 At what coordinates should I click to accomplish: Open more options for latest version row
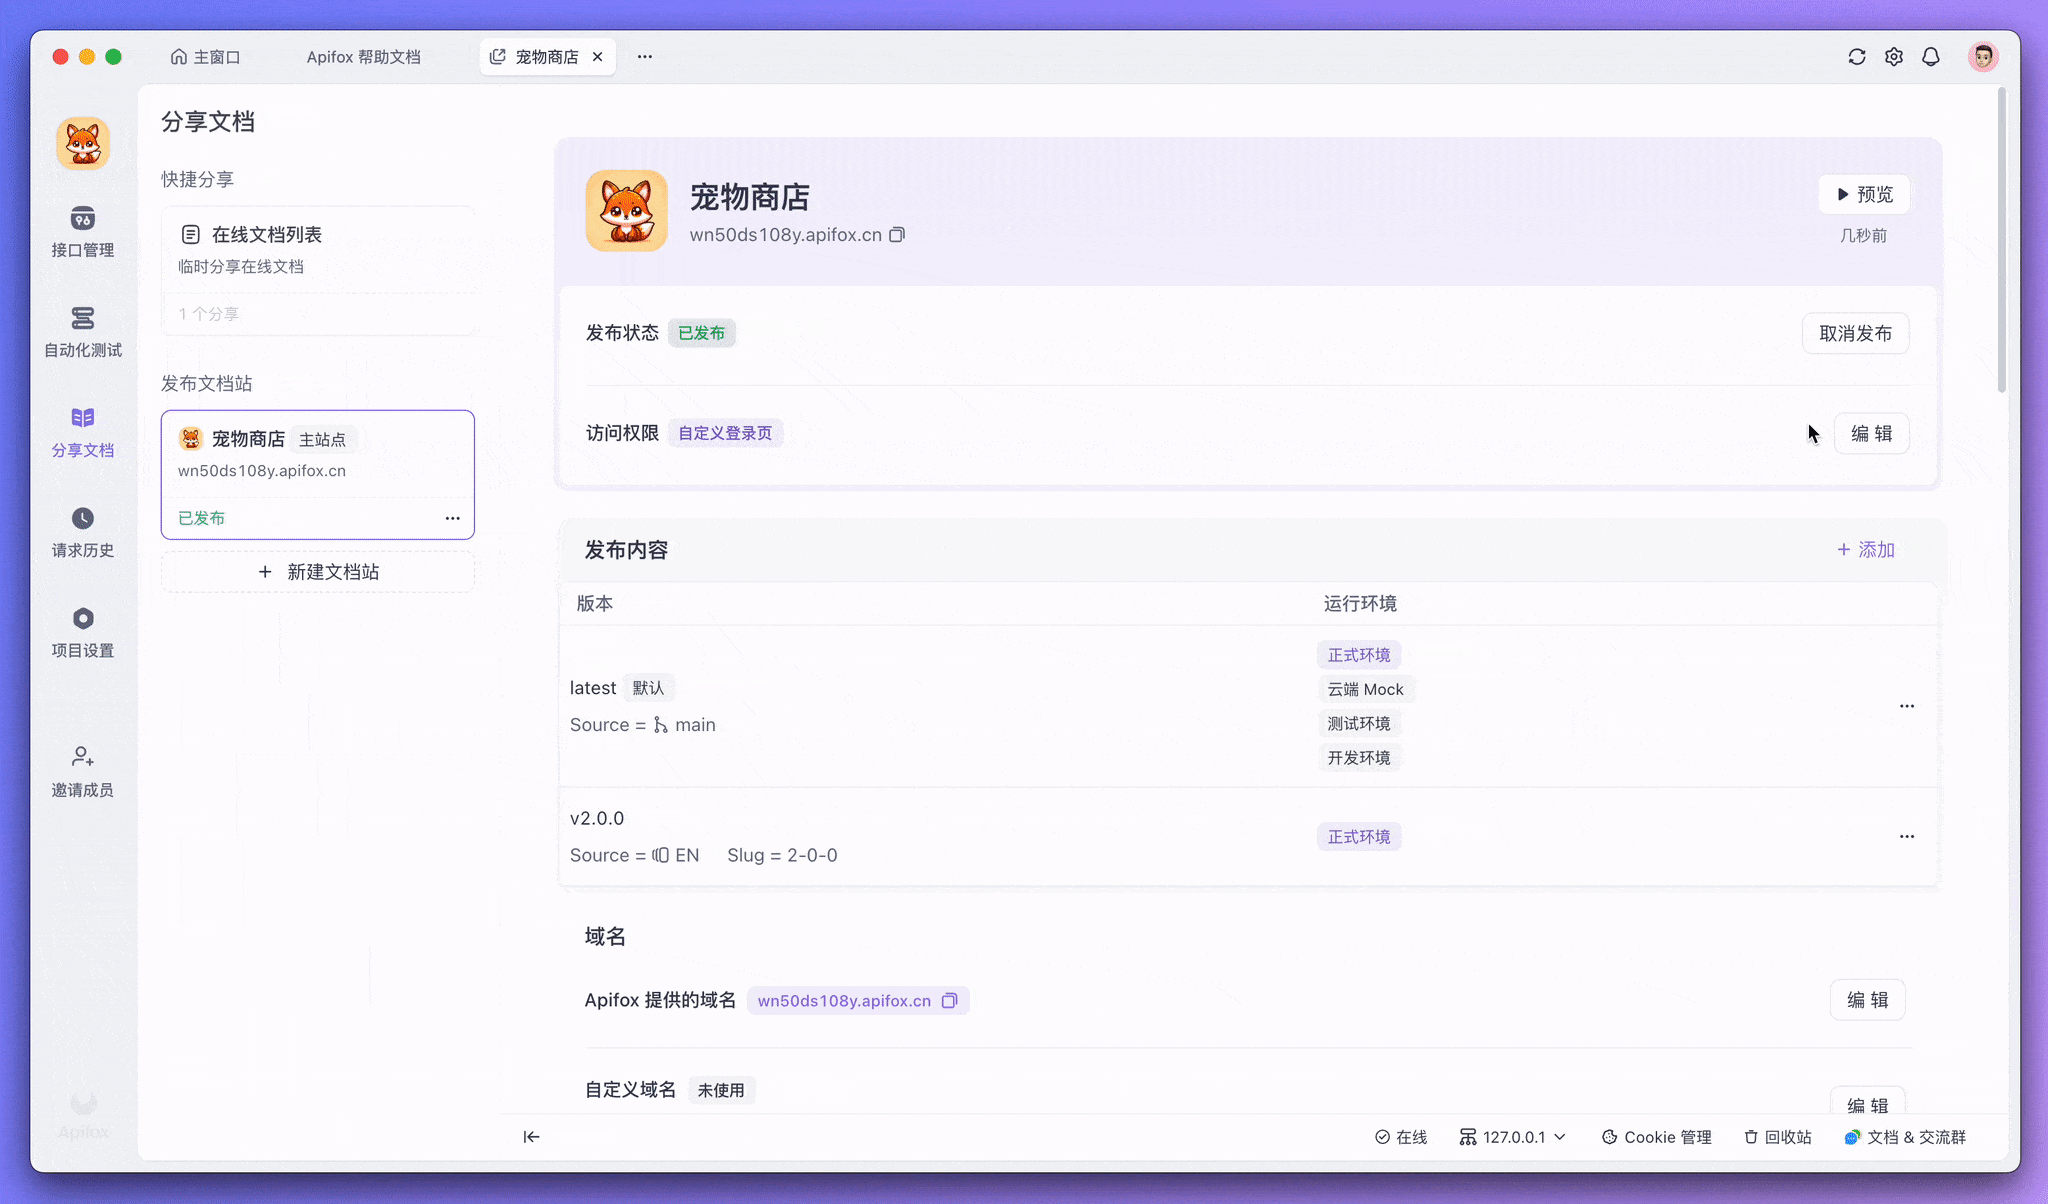pos(1907,706)
